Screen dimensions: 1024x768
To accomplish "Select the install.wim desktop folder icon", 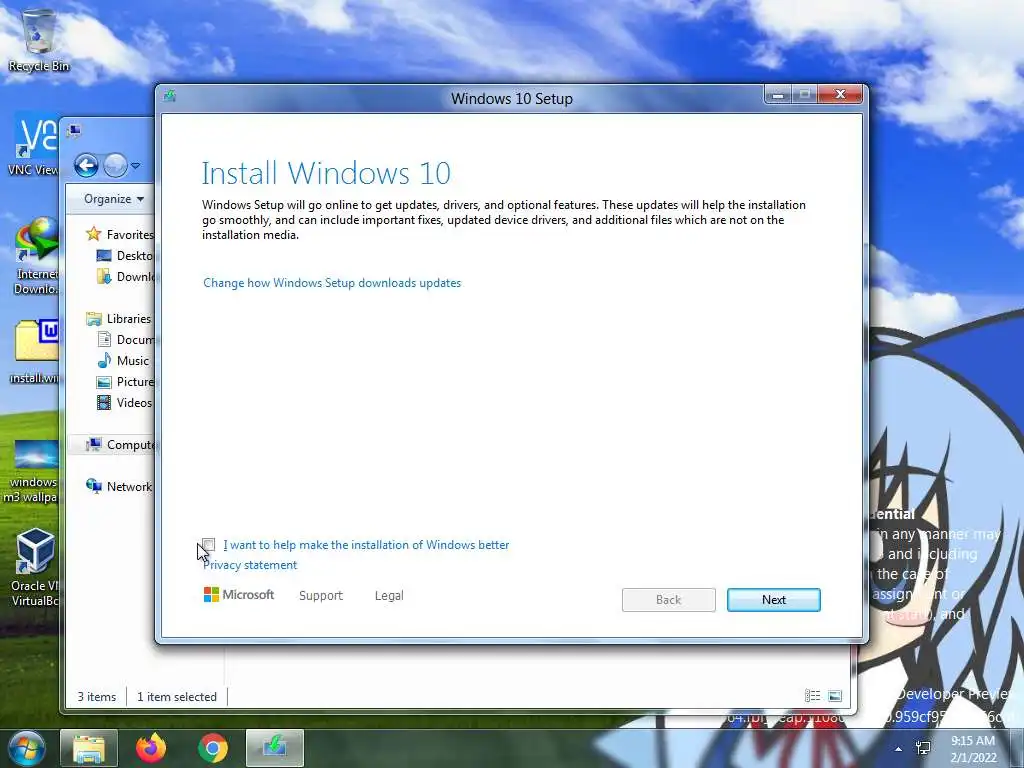I will point(34,351).
